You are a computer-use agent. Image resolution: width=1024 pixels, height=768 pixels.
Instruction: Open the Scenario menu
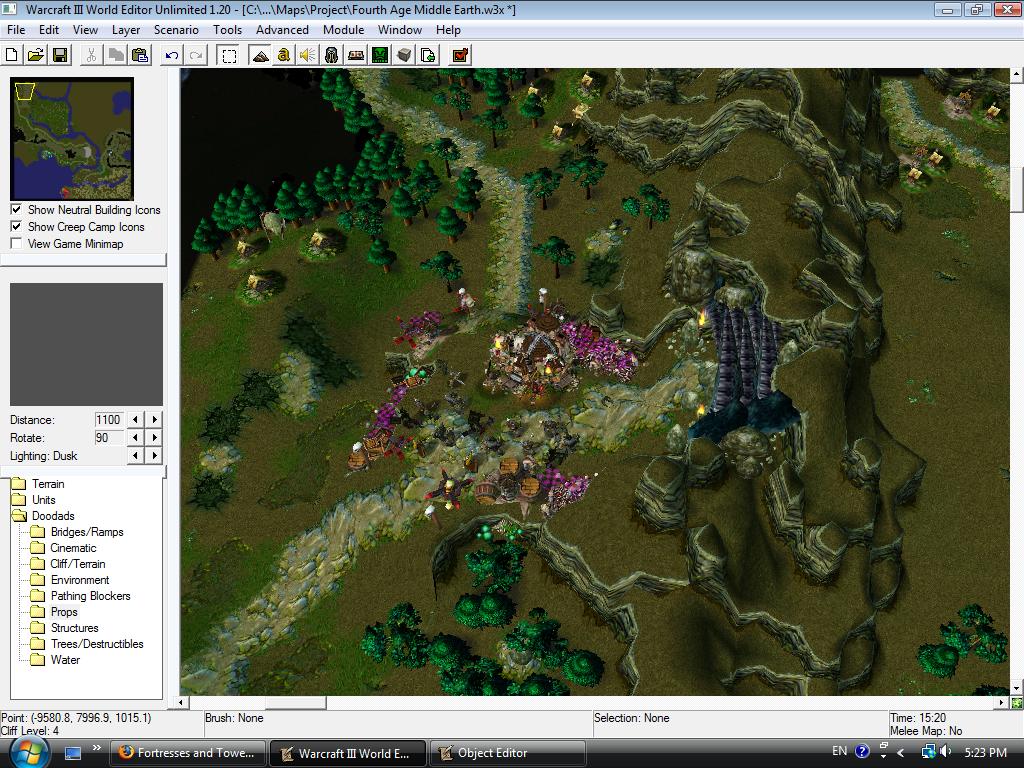coord(176,30)
